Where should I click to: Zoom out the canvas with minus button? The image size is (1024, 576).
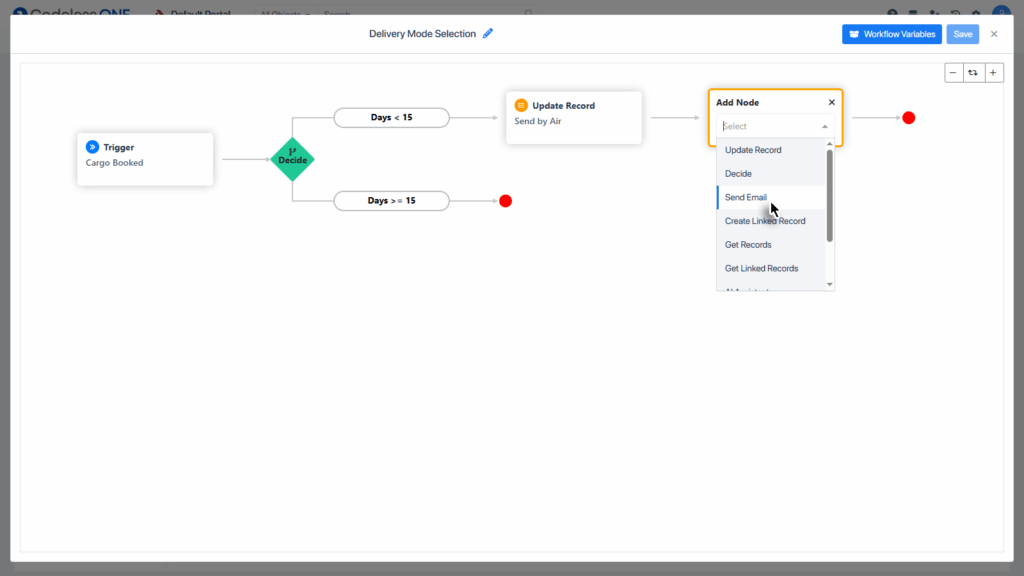(954, 73)
